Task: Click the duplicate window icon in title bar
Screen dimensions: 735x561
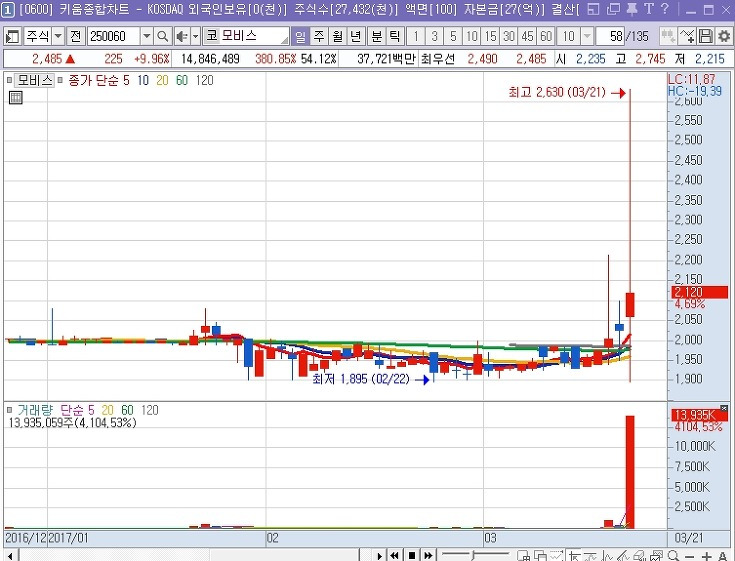Action: pyautogui.click(x=613, y=9)
